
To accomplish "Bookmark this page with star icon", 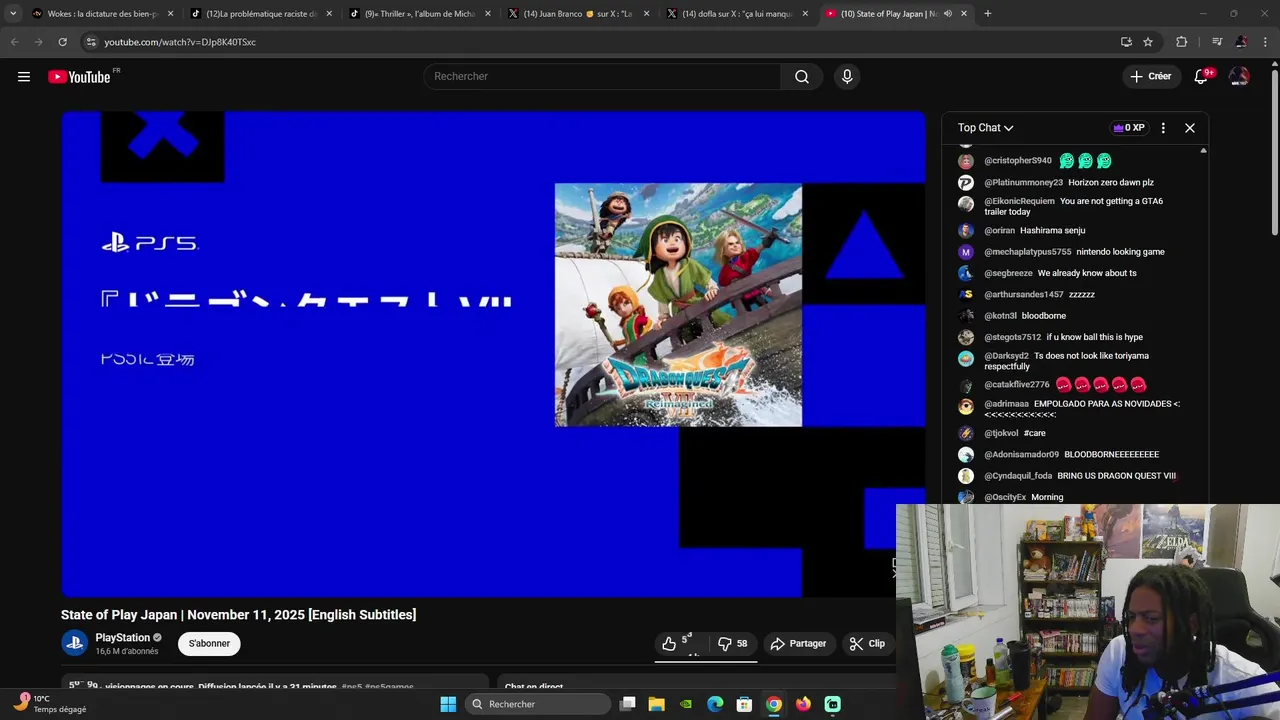I will pos(1148,42).
